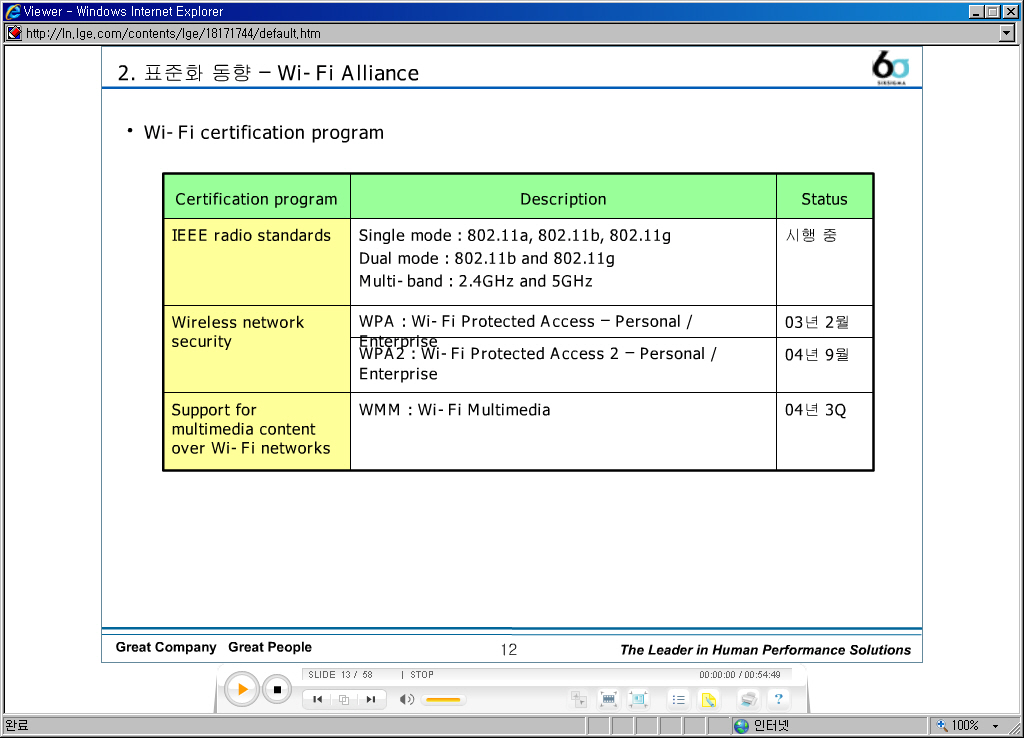Skip to the next slide
Image resolution: width=1024 pixels, height=738 pixels.
370,700
